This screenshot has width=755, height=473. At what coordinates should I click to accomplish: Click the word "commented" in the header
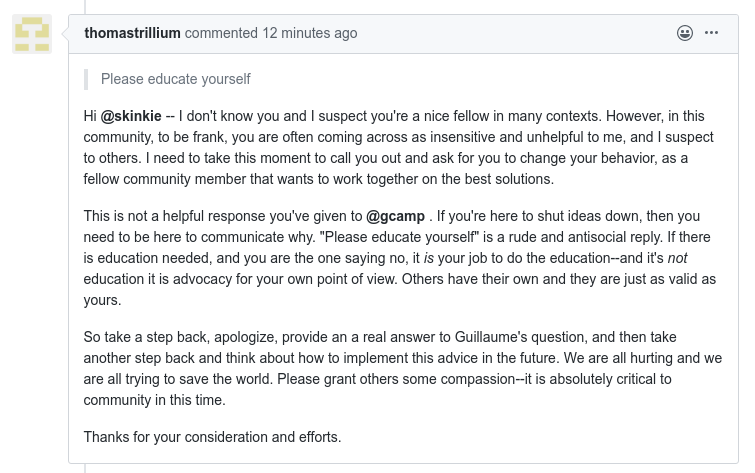pyautogui.click(x=221, y=33)
